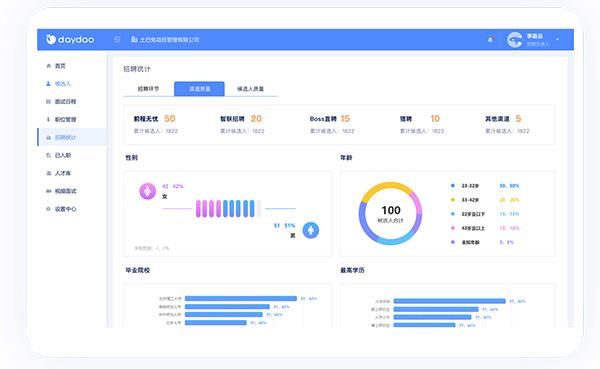Viewport: 600px width, 369px height.
Task: Open notifications via the bell icon
Action: click(x=490, y=39)
